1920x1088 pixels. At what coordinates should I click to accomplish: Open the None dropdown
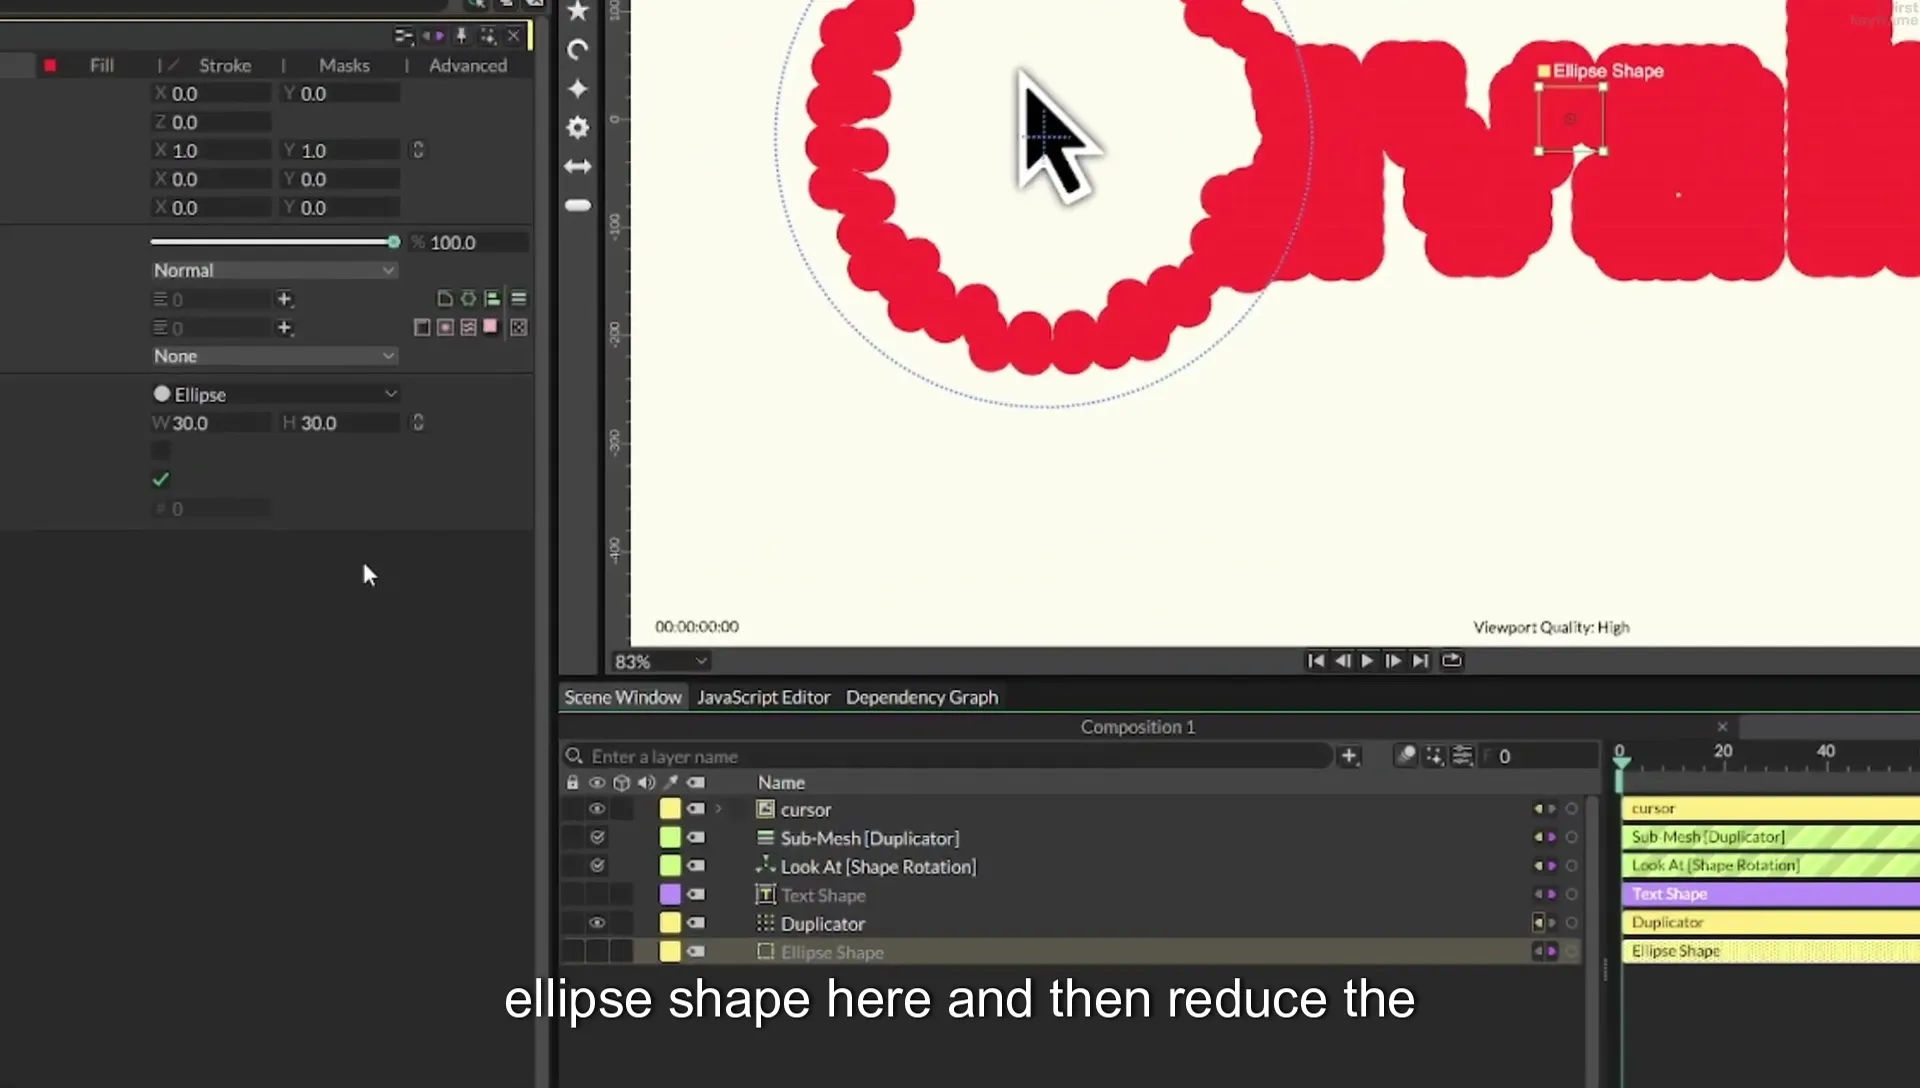point(274,357)
